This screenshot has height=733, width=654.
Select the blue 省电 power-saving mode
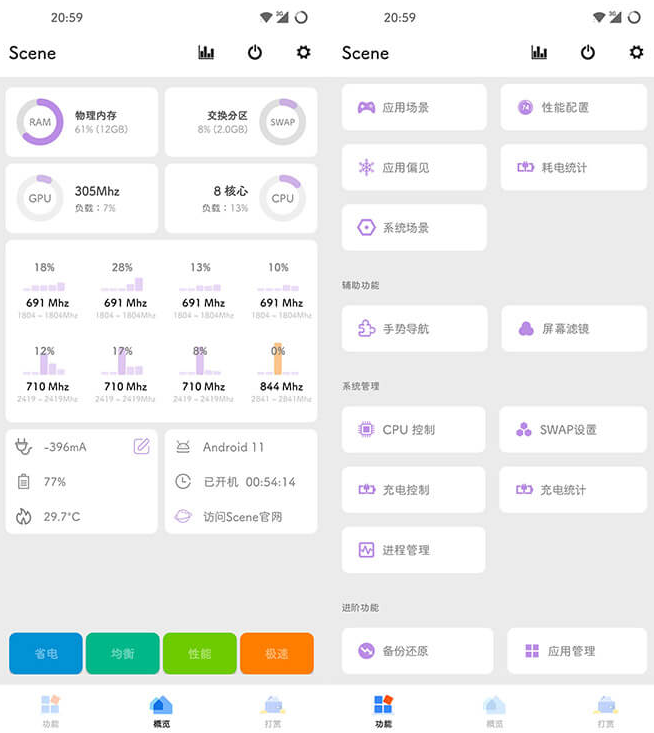(46, 654)
